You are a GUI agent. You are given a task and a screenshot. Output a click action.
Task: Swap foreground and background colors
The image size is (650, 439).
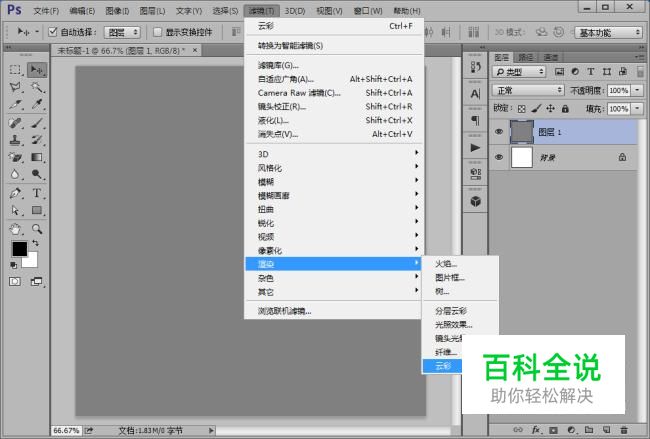(36, 243)
